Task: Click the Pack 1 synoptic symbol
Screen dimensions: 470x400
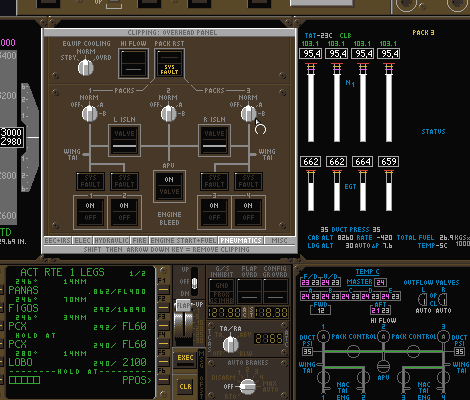Action: (323, 336)
